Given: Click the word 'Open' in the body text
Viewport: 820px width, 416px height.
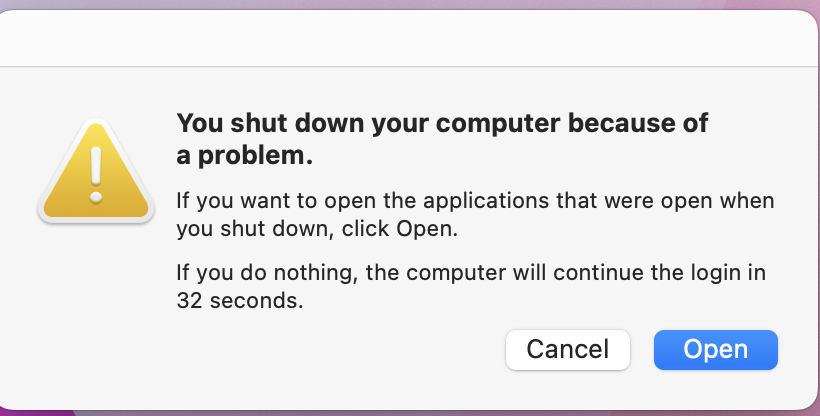Looking at the screenshot, I should tap(425, 228).
